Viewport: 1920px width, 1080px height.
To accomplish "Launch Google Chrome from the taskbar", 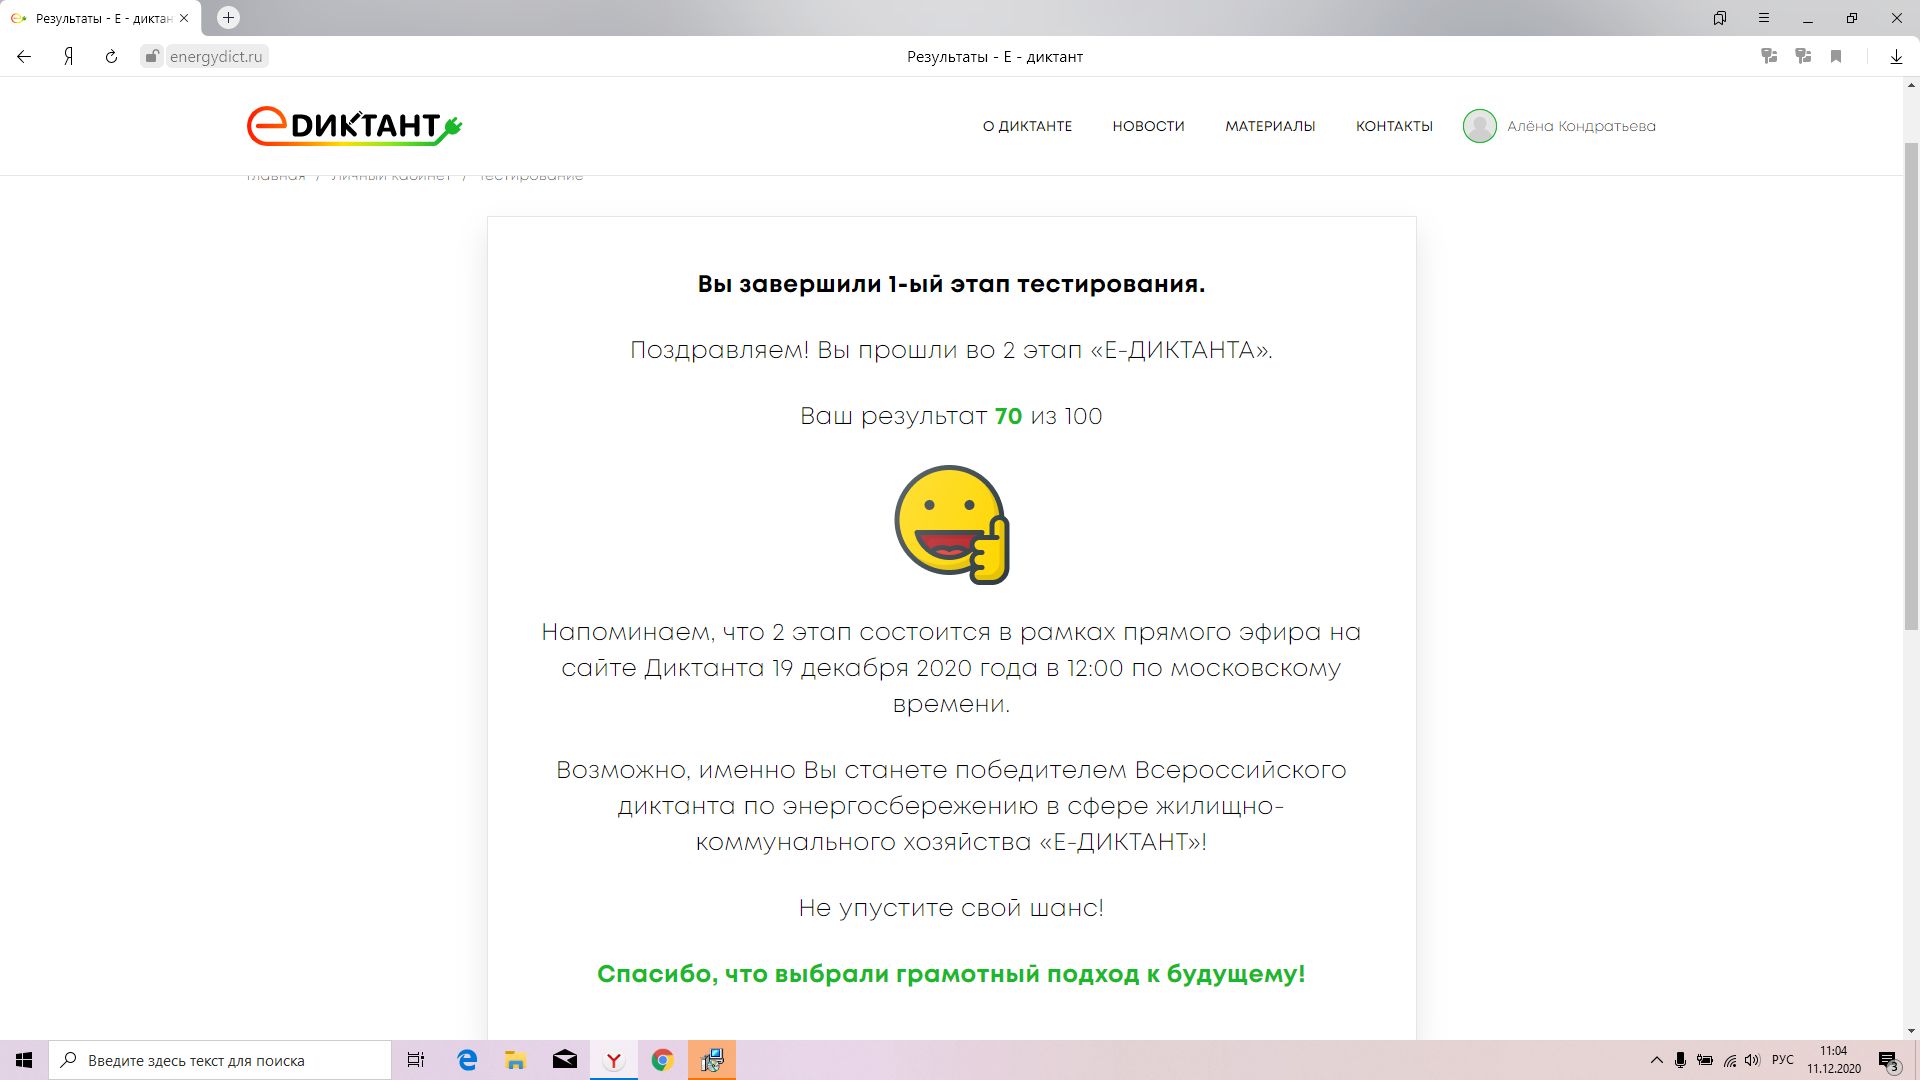I will coord(662,1060).
